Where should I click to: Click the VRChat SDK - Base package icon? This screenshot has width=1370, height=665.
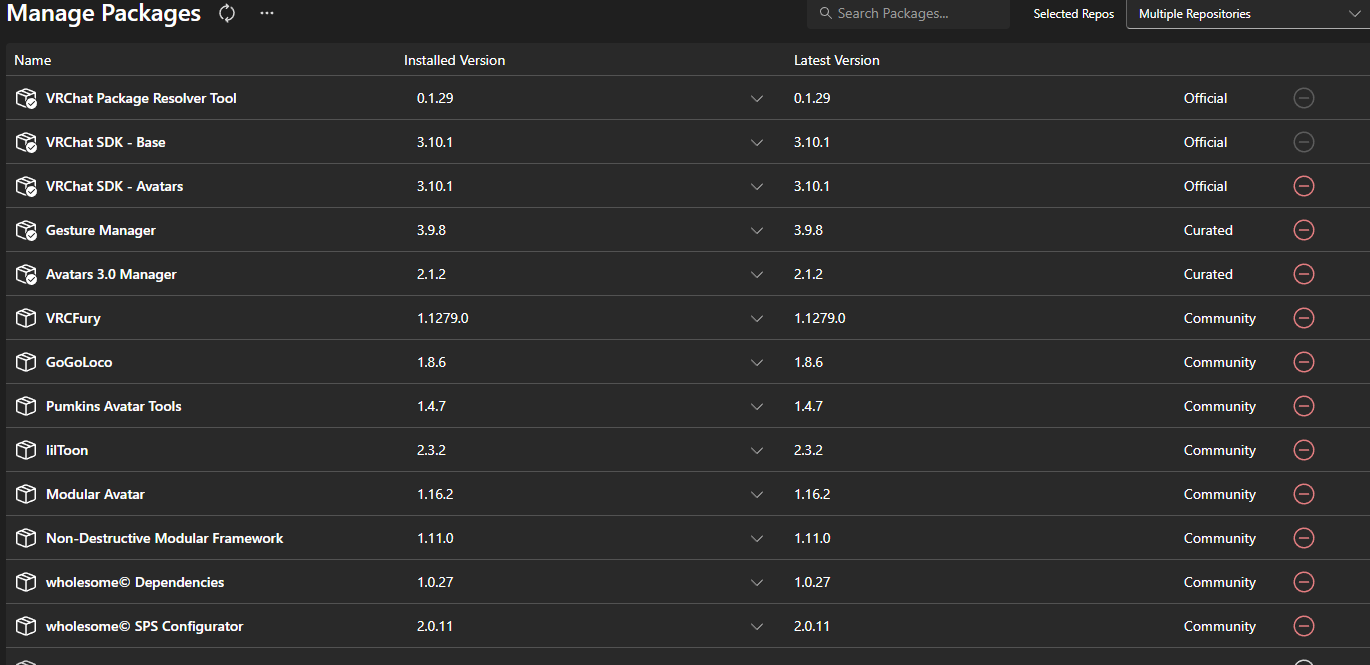point(26,142)
